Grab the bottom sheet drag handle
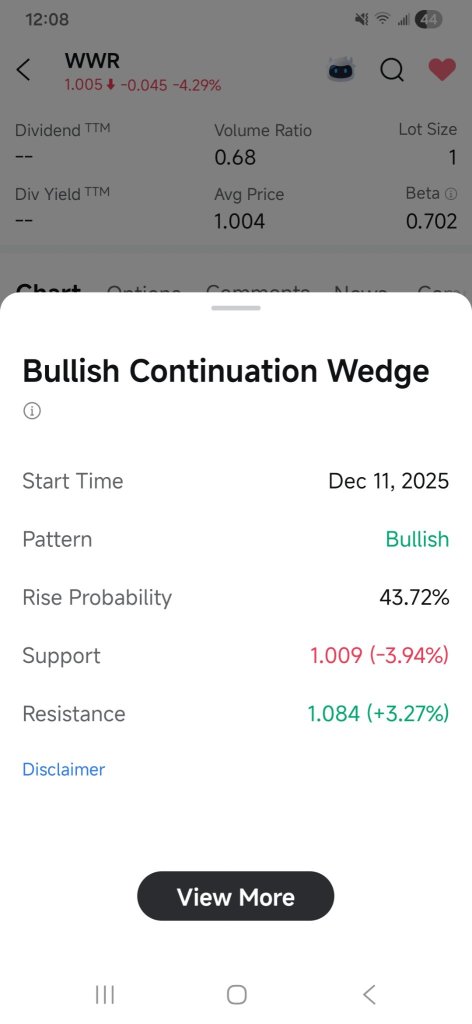This screenshot has height=1024, width=472. tap(236, 308)
